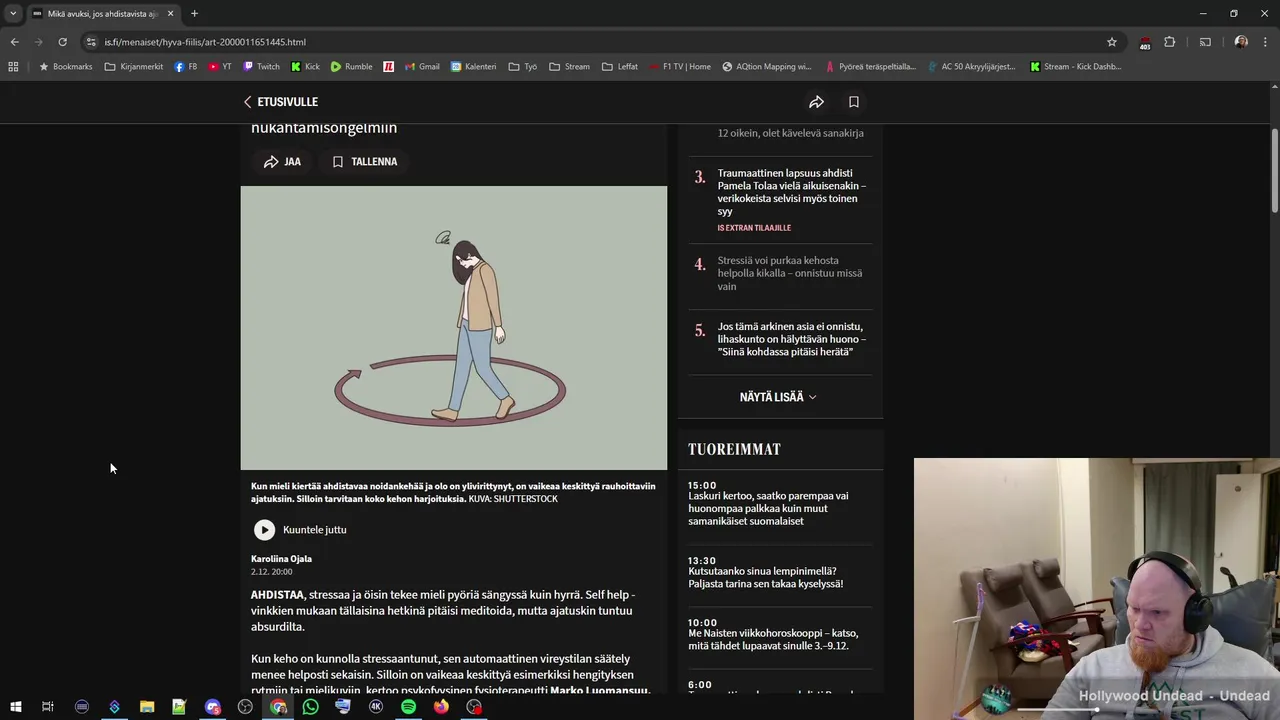Open the Kalenteri bookmark
Viewport: 1280px width, 720px height.
[x=474, y=67]
